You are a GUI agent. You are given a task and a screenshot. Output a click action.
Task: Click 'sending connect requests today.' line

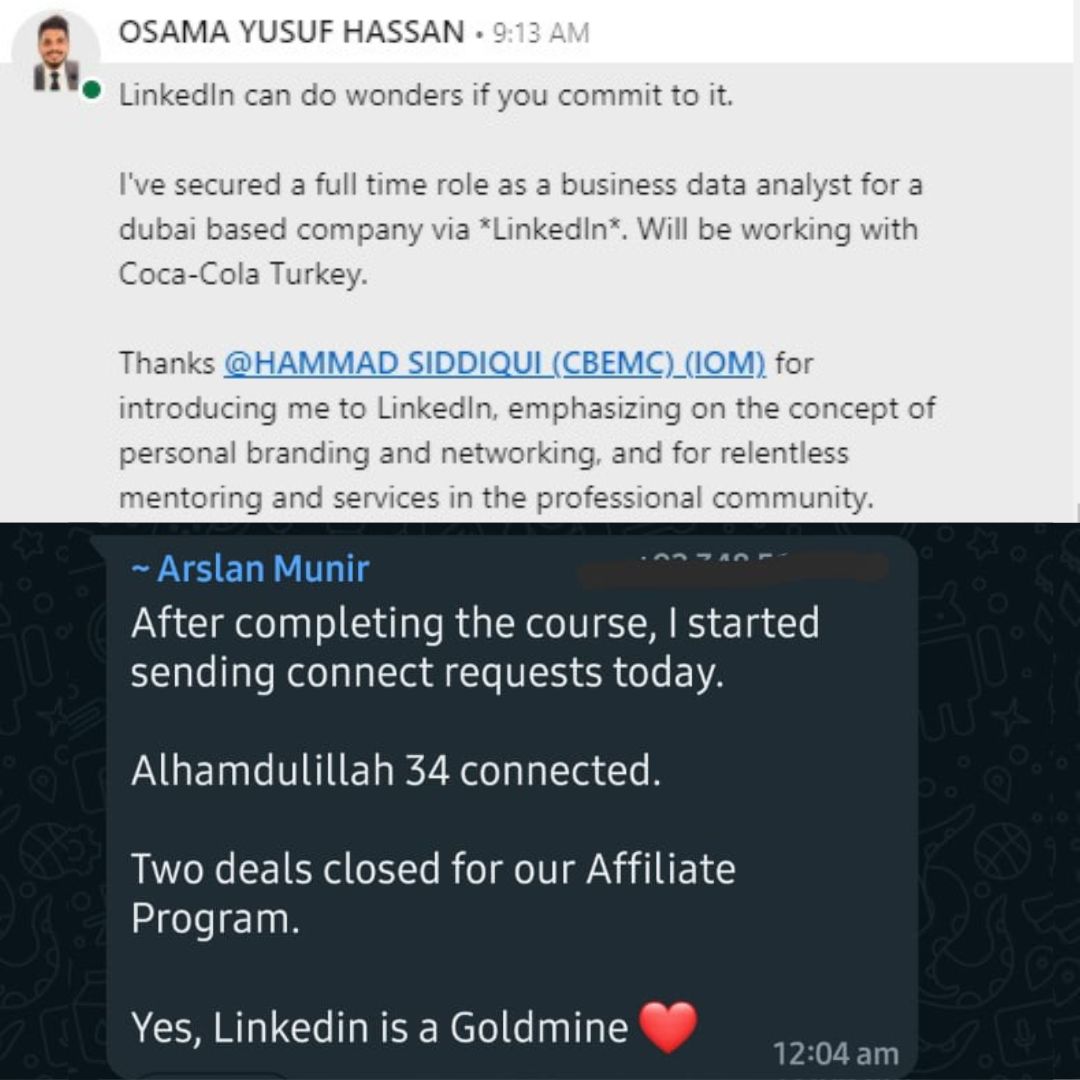click(x=427, y=672)
